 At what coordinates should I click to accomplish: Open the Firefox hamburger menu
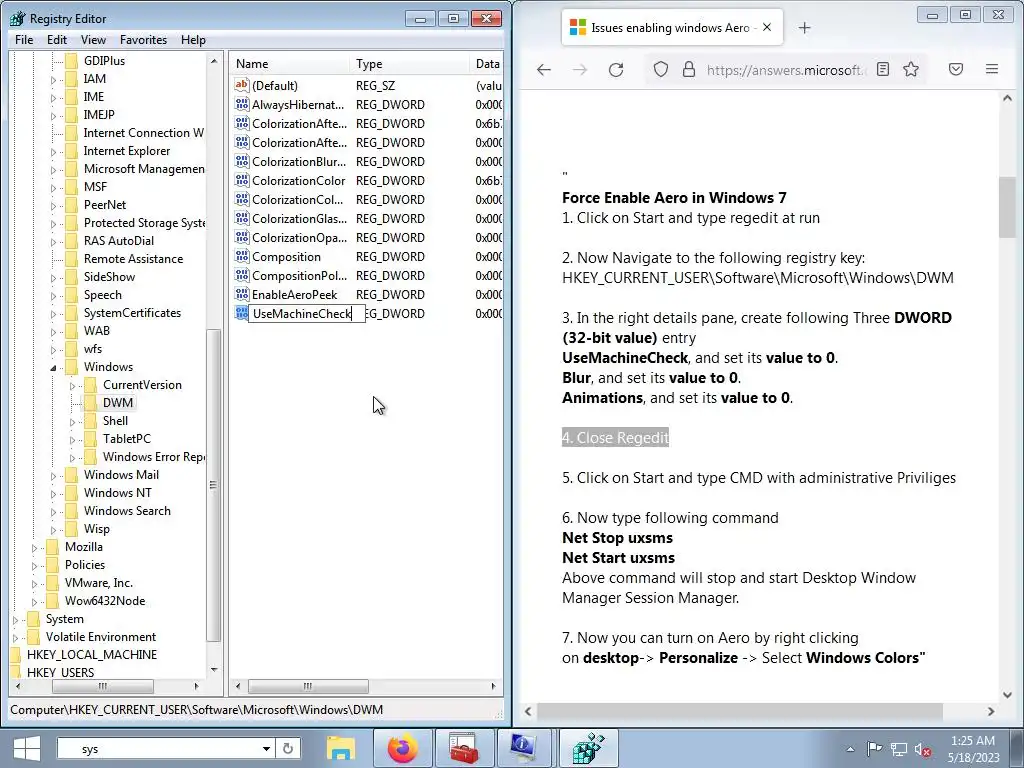(x=991, y=69)
